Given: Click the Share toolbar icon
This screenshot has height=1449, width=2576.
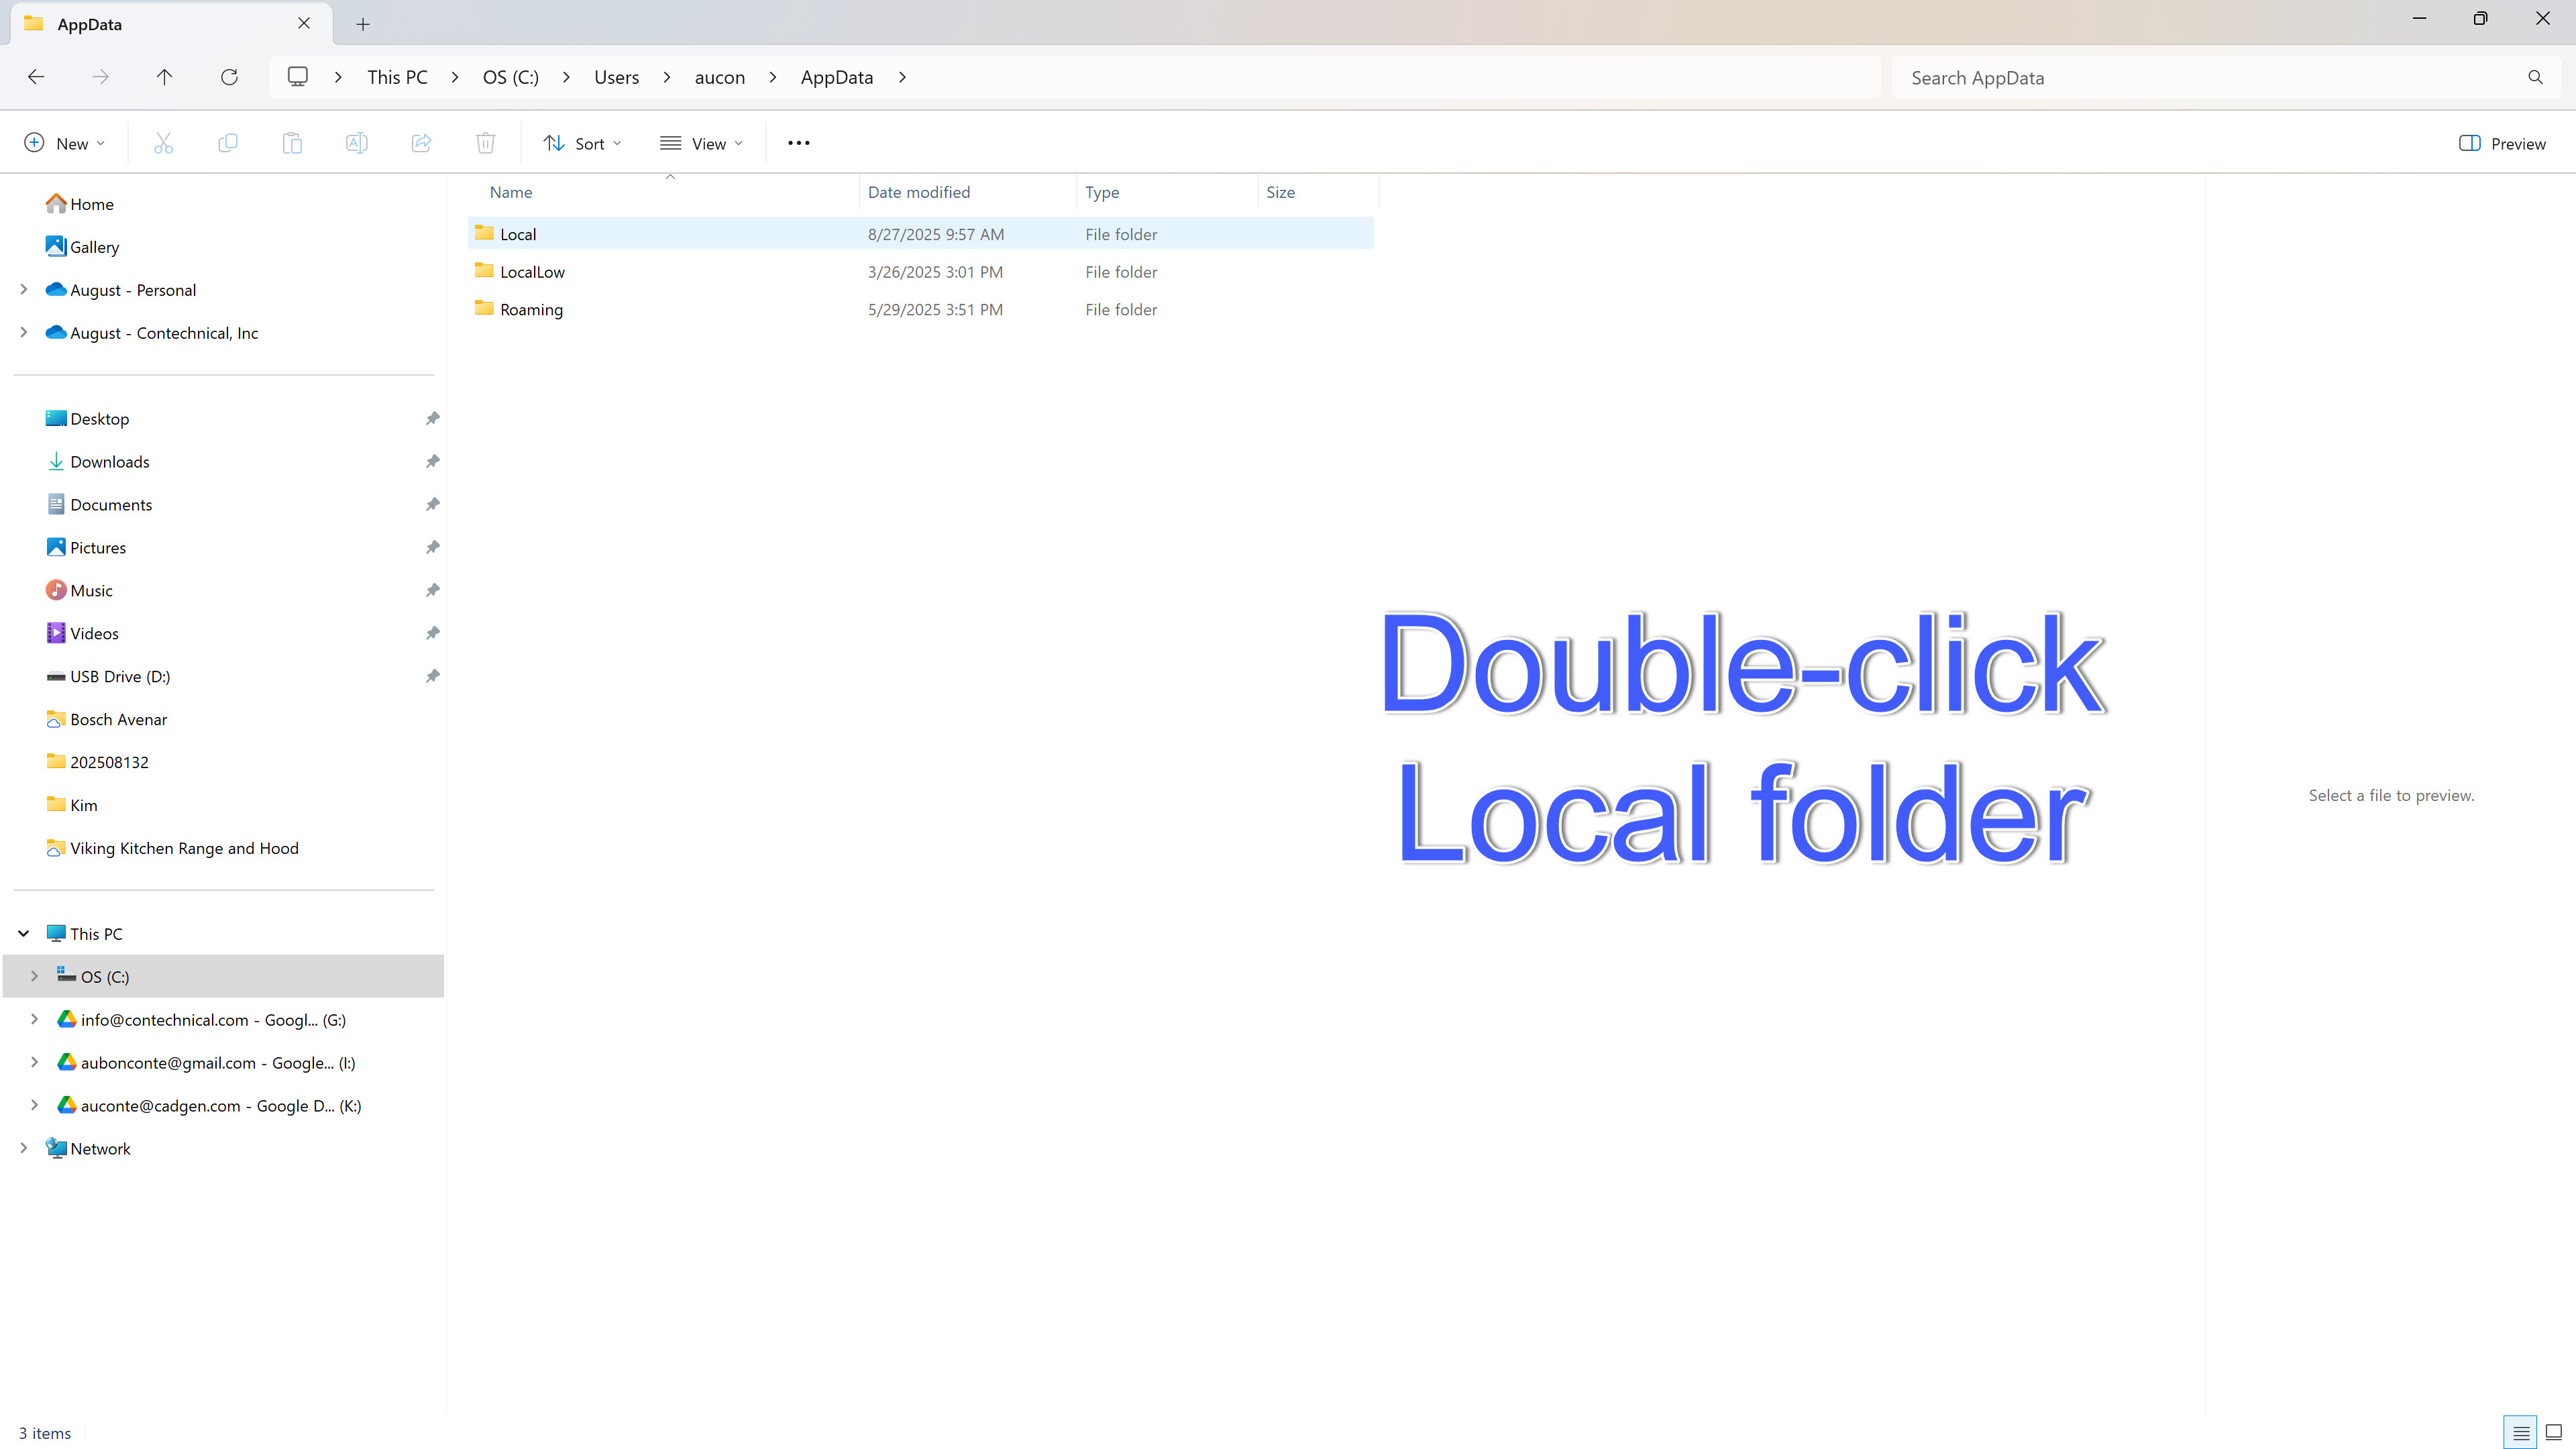Looking at the screenshot, I should click(x=421, y=143).
